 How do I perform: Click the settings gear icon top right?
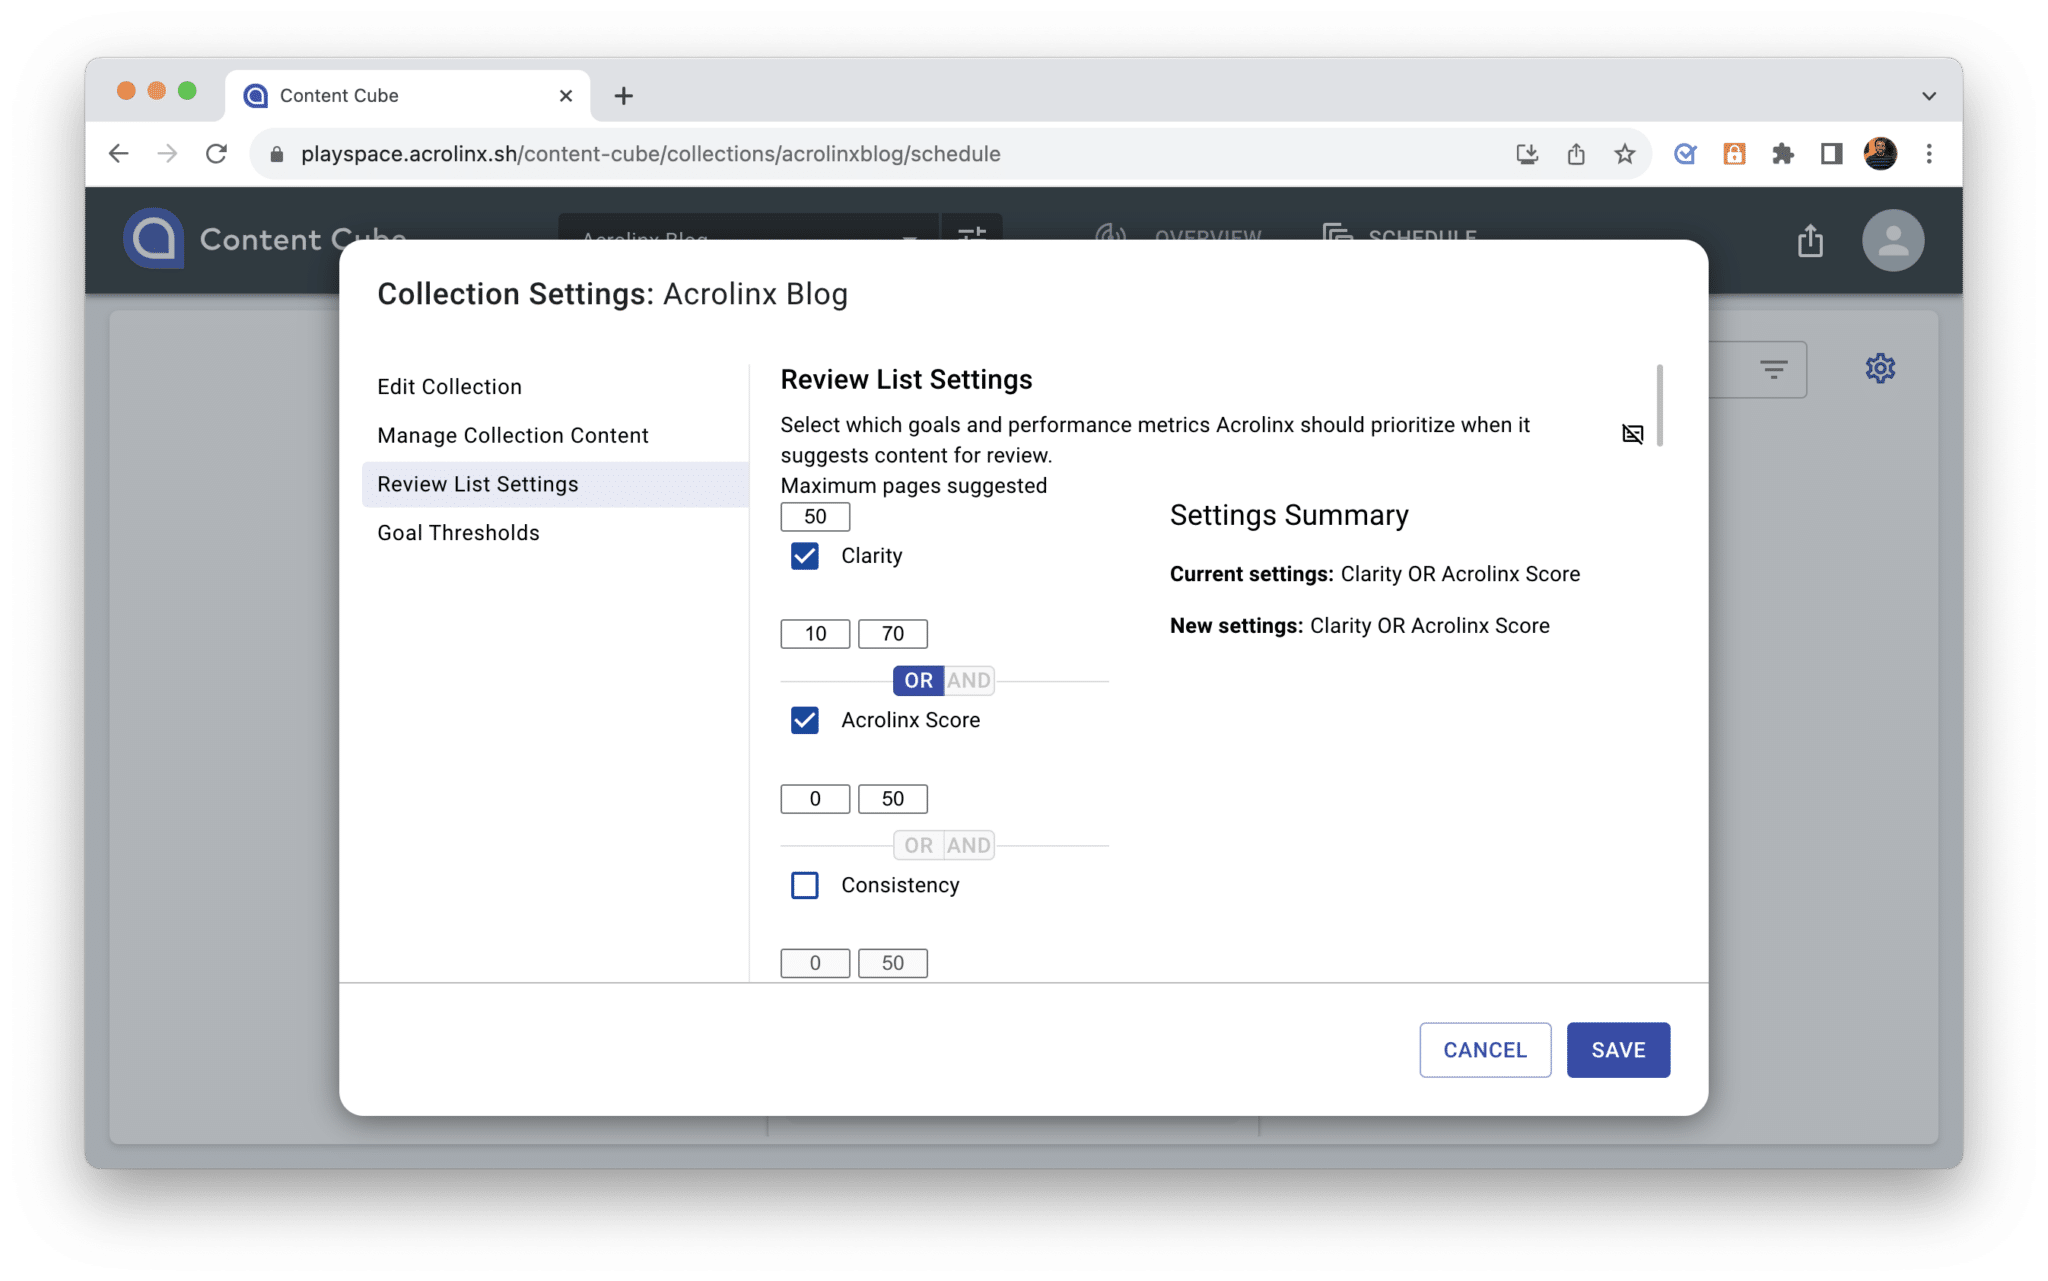(1880, 367)
